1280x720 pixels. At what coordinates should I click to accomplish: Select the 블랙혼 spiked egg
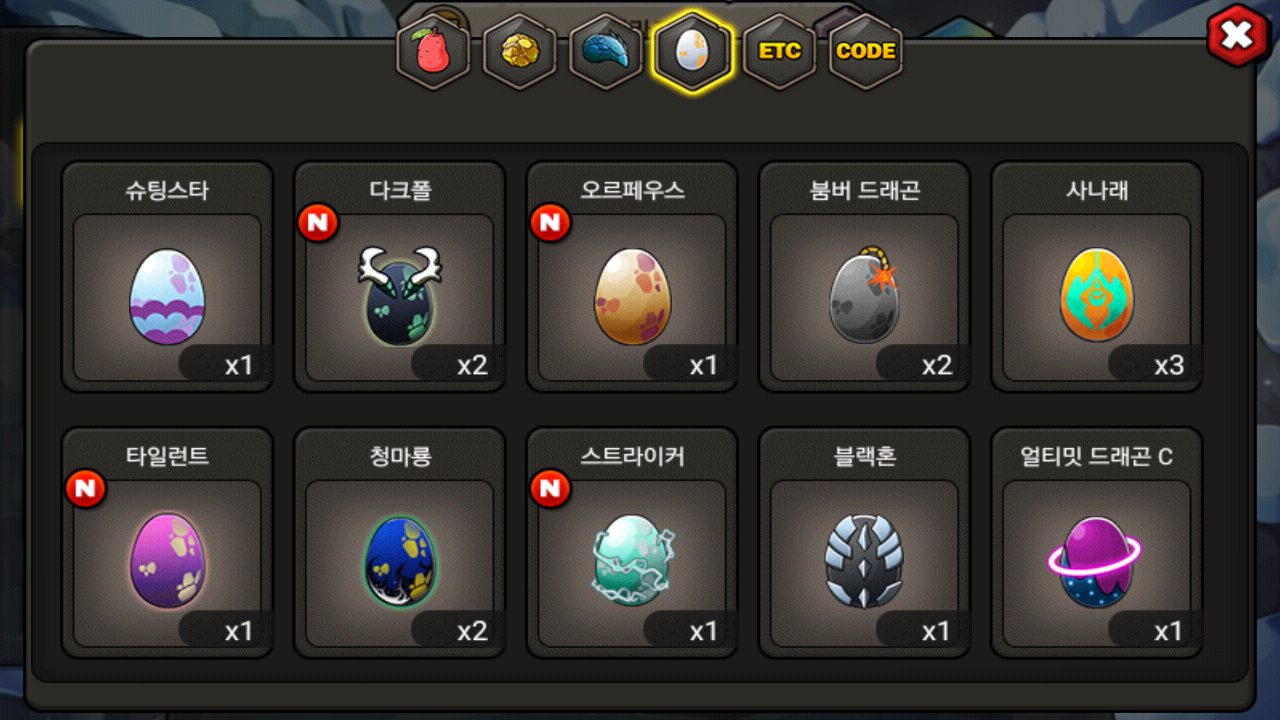tap(864, 543)
